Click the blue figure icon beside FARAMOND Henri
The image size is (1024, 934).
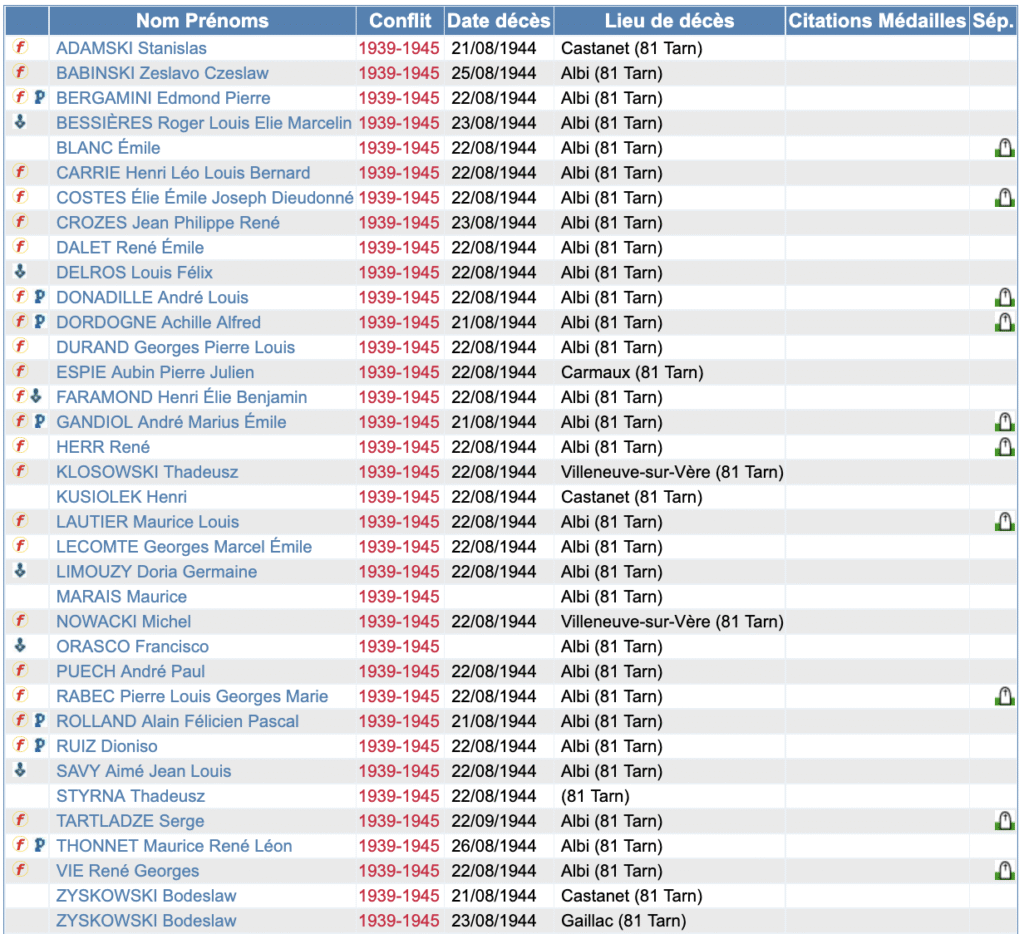click(36, 396)
